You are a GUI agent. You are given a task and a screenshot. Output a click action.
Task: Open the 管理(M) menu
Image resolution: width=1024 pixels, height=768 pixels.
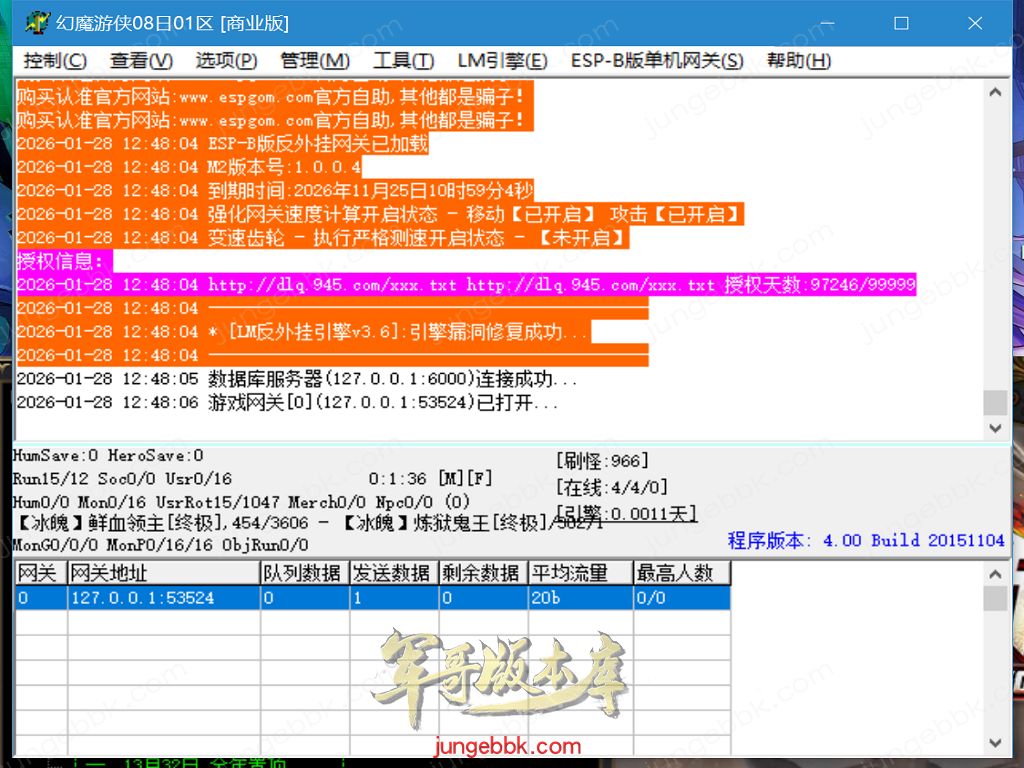315,61
